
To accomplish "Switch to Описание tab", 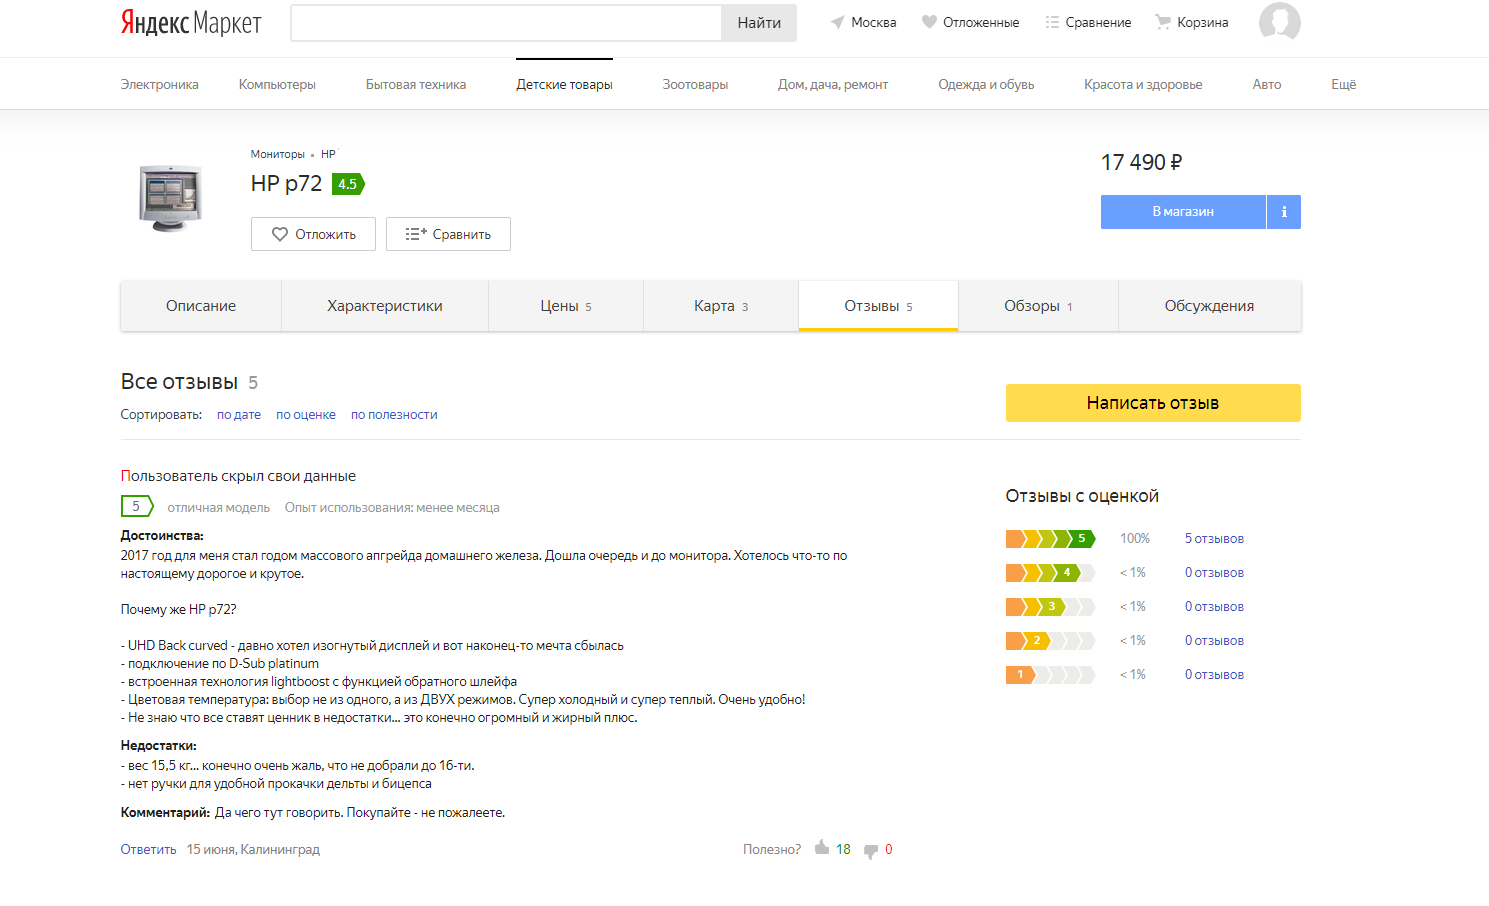I will pyautogui.click(x=201, y=306).
